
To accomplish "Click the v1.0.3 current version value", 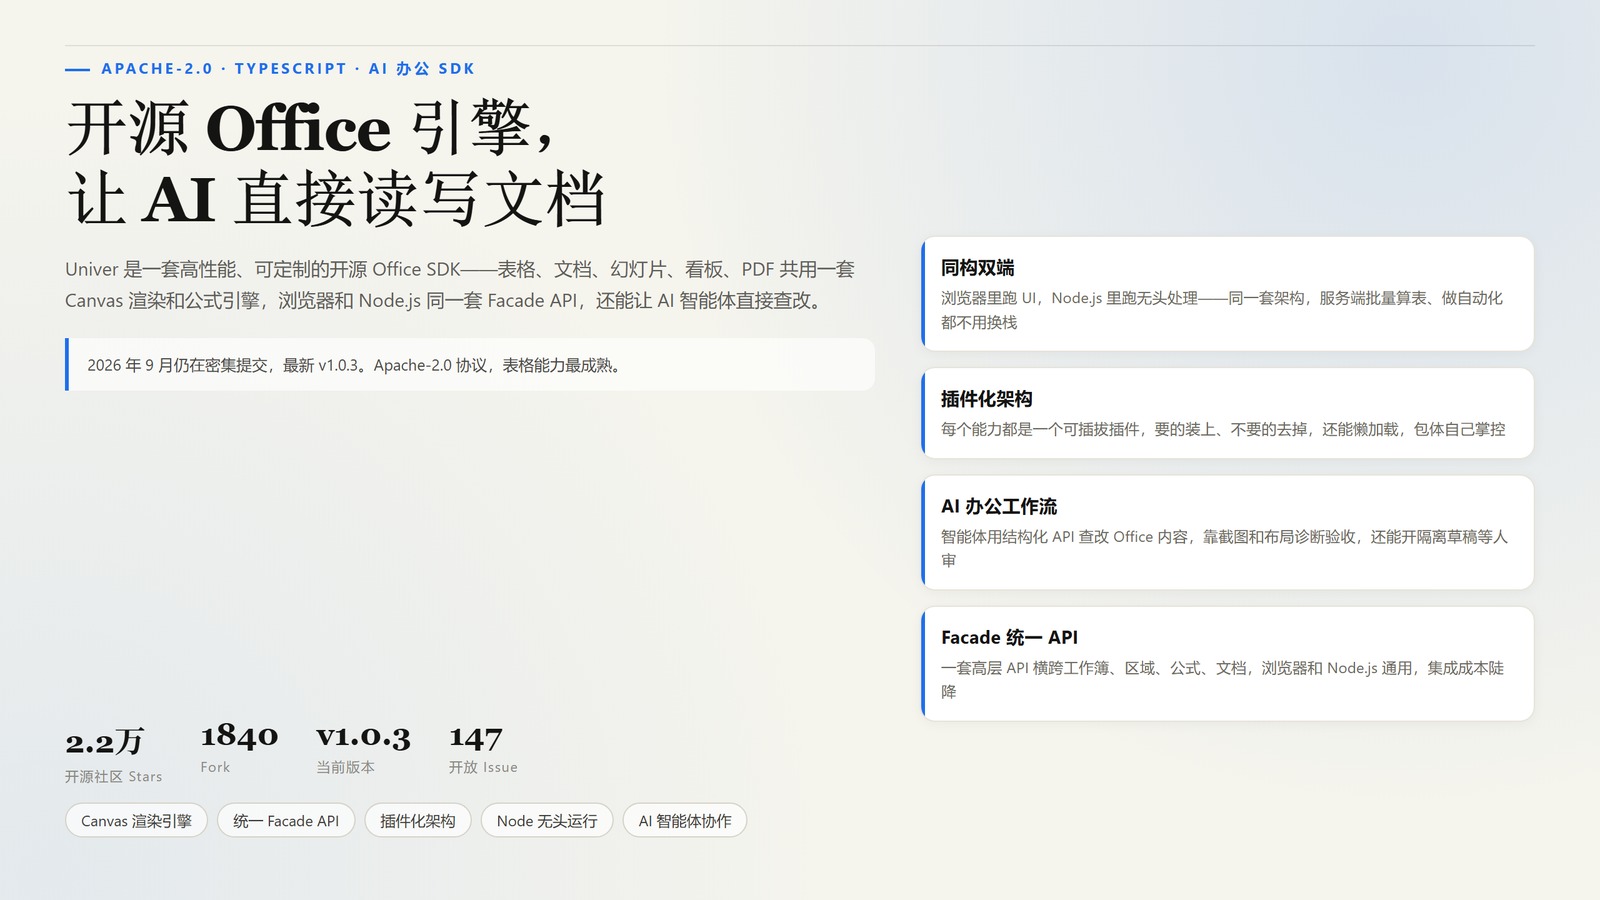I will tap(363, 737).
